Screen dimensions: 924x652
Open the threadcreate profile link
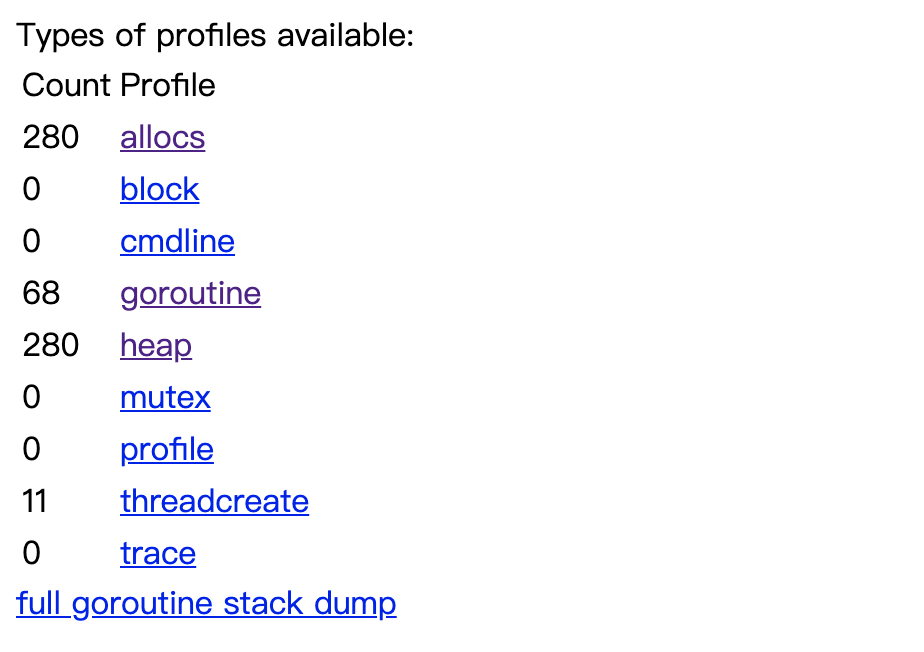coord(214,501)
